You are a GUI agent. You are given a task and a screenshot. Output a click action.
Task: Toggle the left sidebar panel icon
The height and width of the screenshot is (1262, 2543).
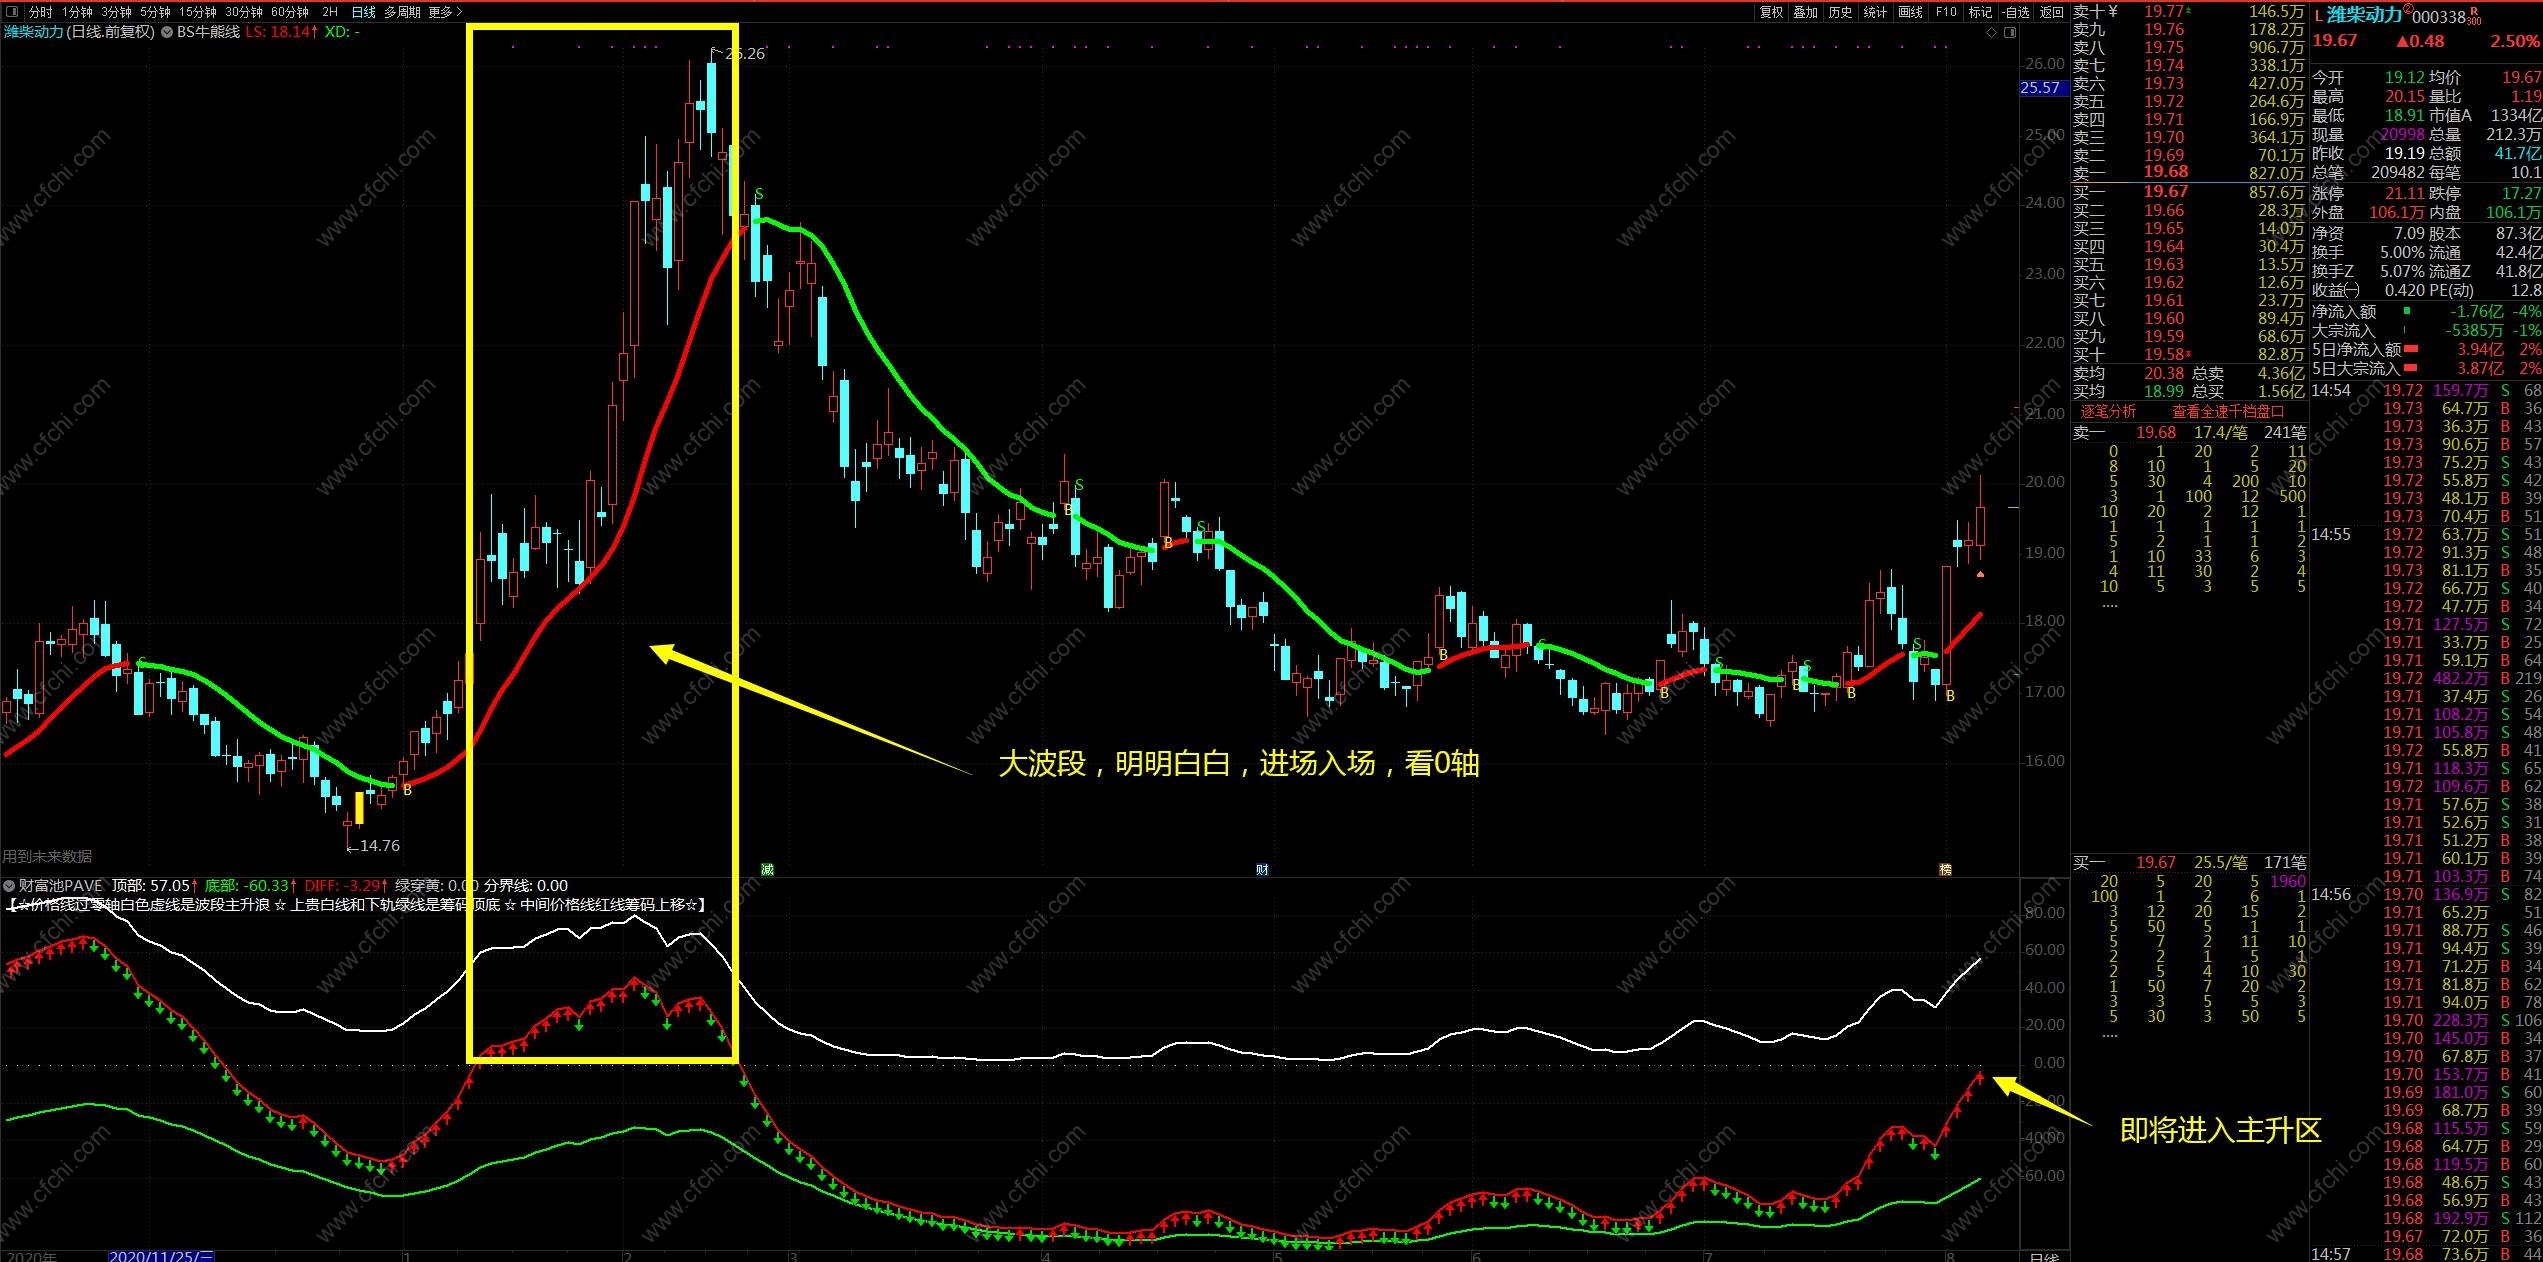(12, 12)
